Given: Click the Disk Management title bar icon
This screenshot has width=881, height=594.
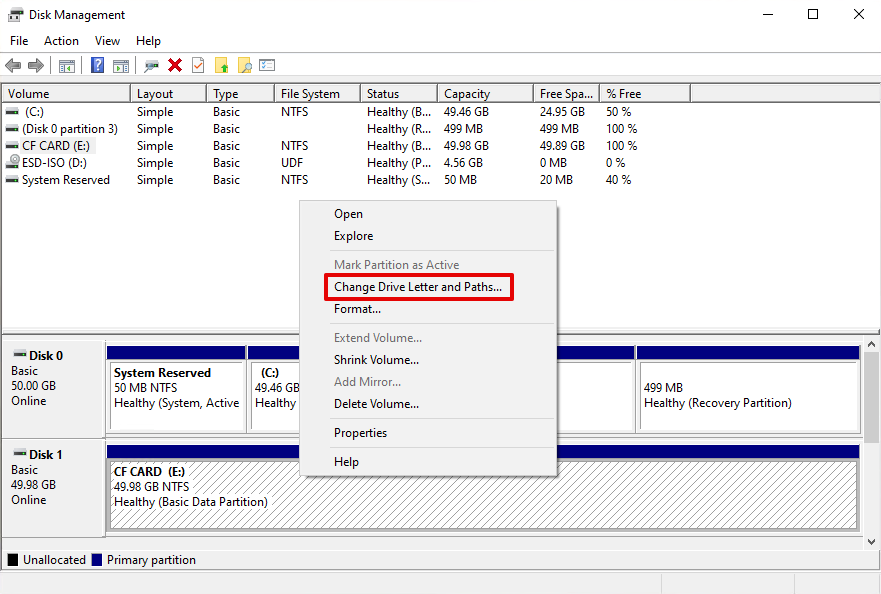Looking at the screenshot, I should pyautogui.click(x=16, y=15).
